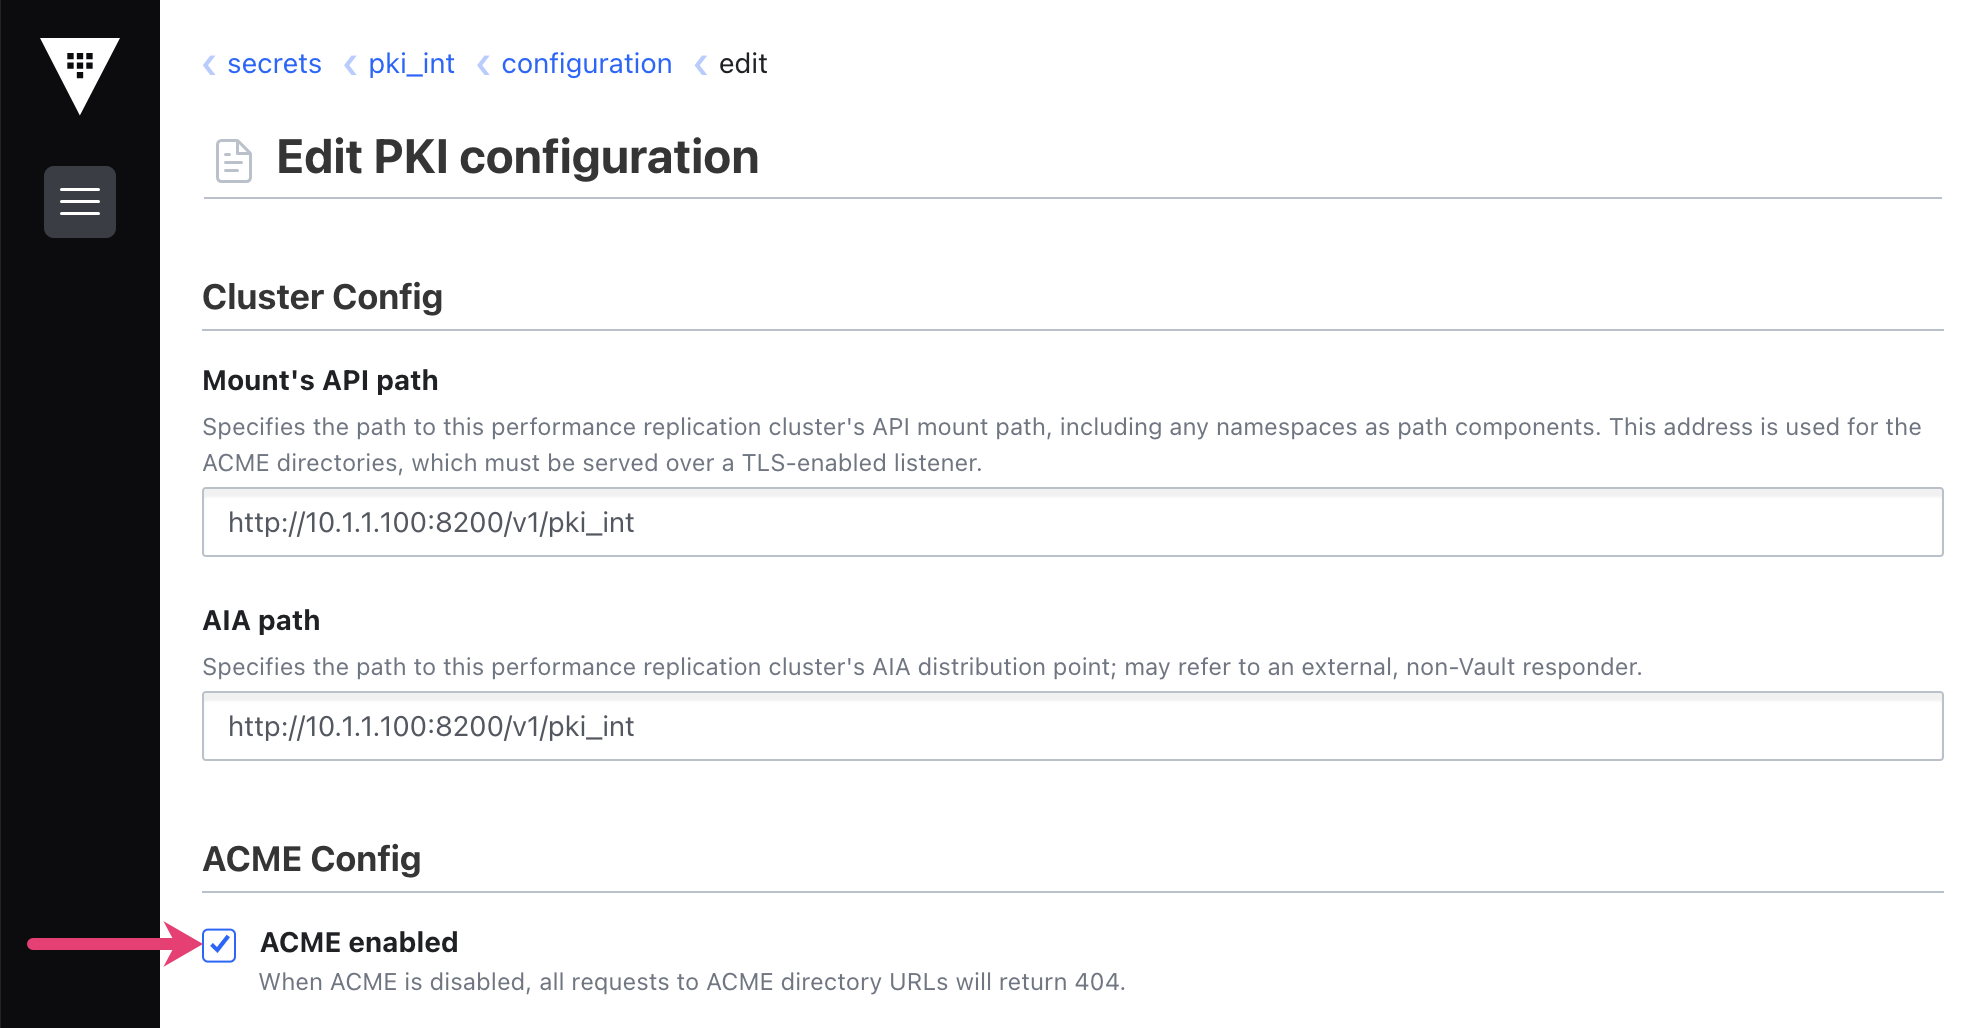Uncheck the ACME enabled checkbox

(219, 945)
